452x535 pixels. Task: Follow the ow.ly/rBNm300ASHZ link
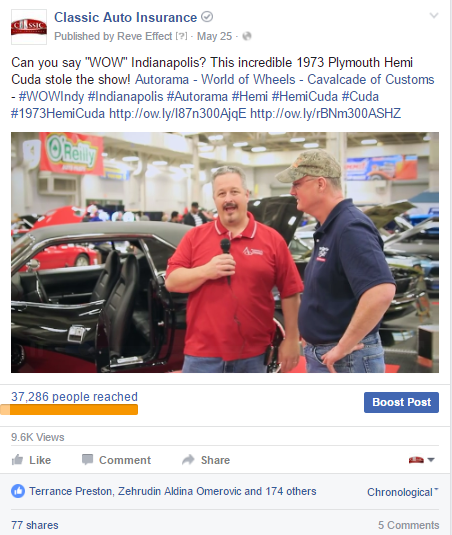[325, 114]
